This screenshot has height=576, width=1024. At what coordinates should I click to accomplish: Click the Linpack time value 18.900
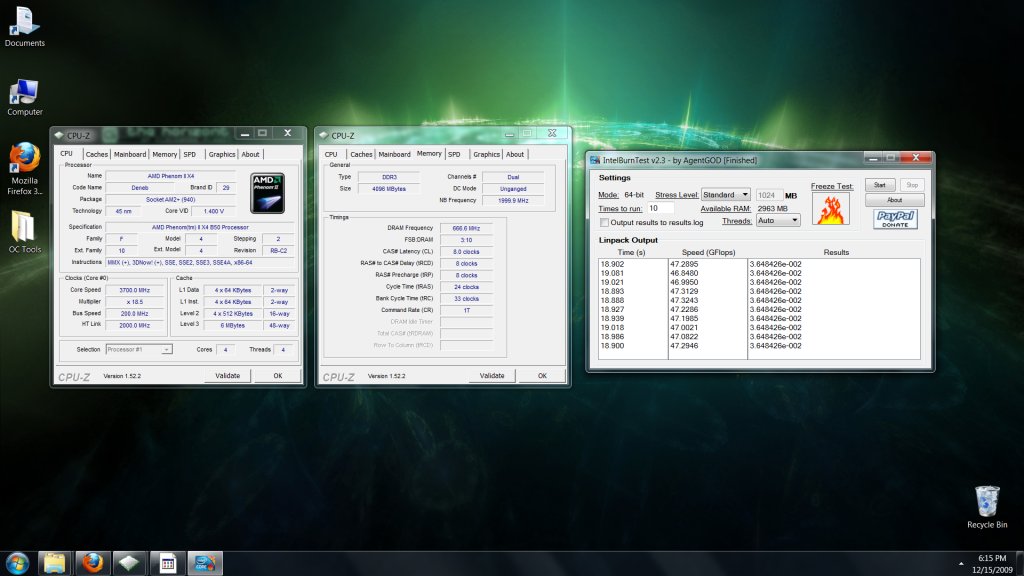pos(612,346)
